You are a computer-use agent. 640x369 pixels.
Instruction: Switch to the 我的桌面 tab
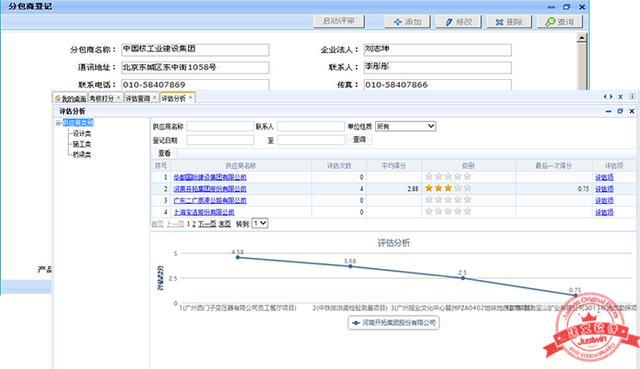tap(71, 98)
